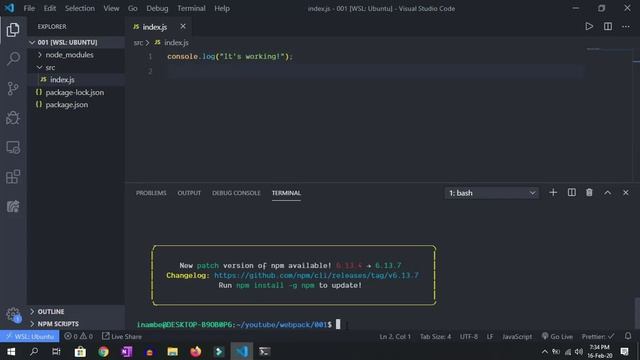Image resolution: width=640 pixels, height=360 pixels.
Task: Open notifications bell in status bar
Action: click(628, 336)
